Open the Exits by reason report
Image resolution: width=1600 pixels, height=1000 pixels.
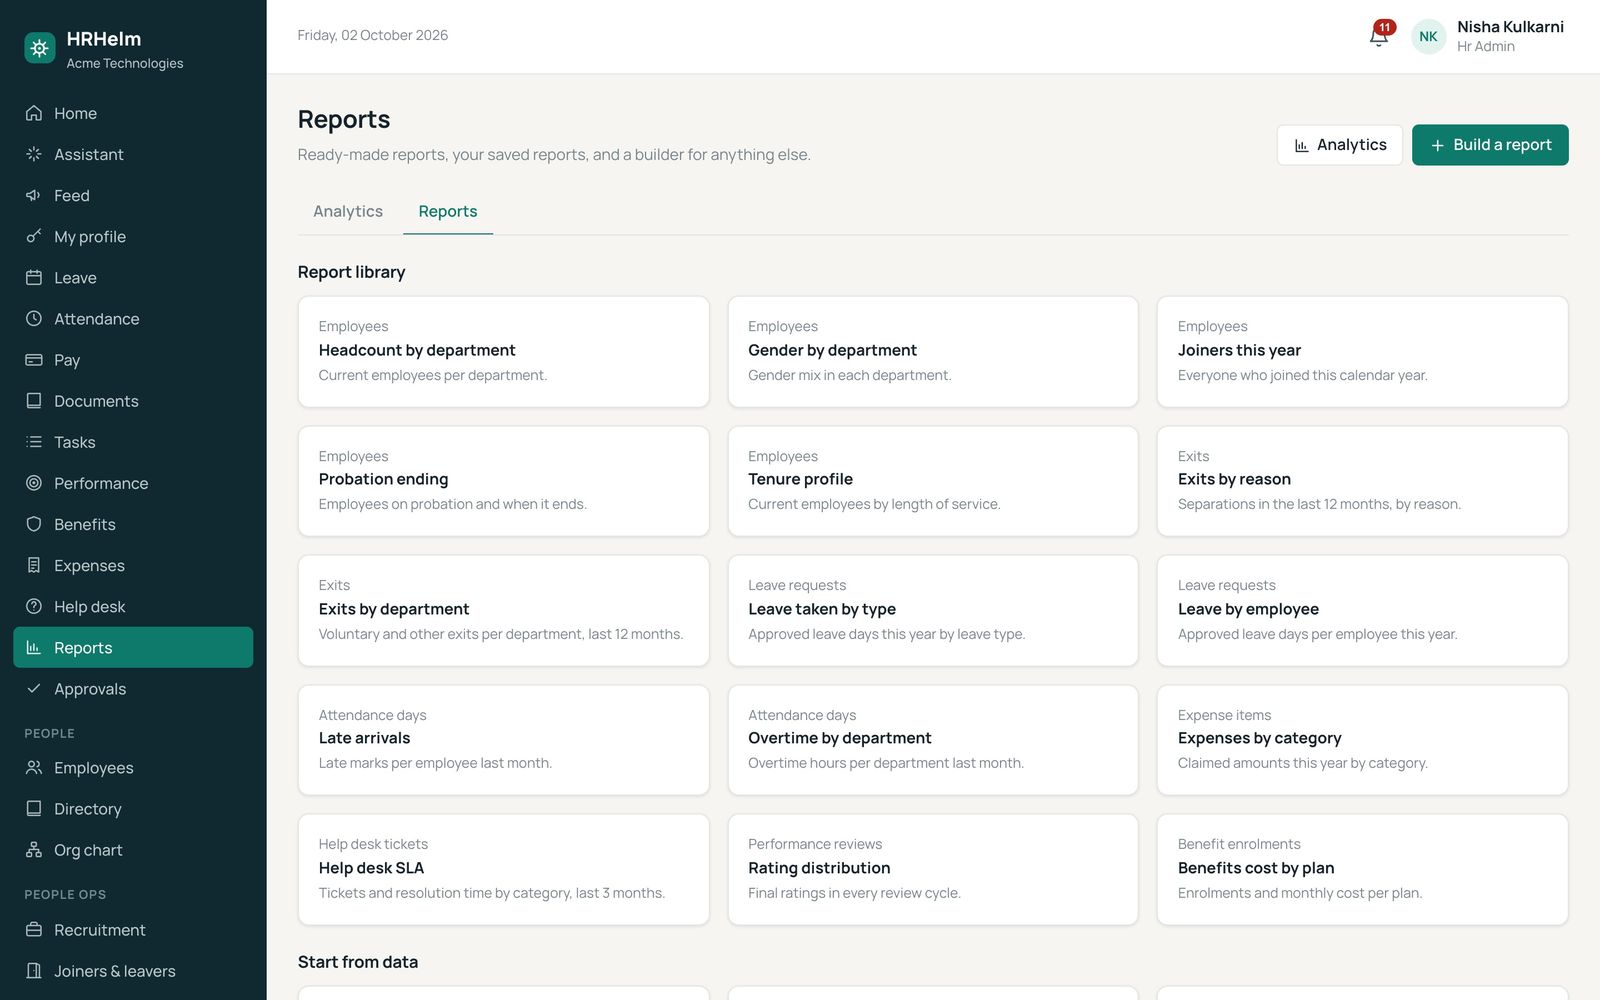[x=1362, y=481]
